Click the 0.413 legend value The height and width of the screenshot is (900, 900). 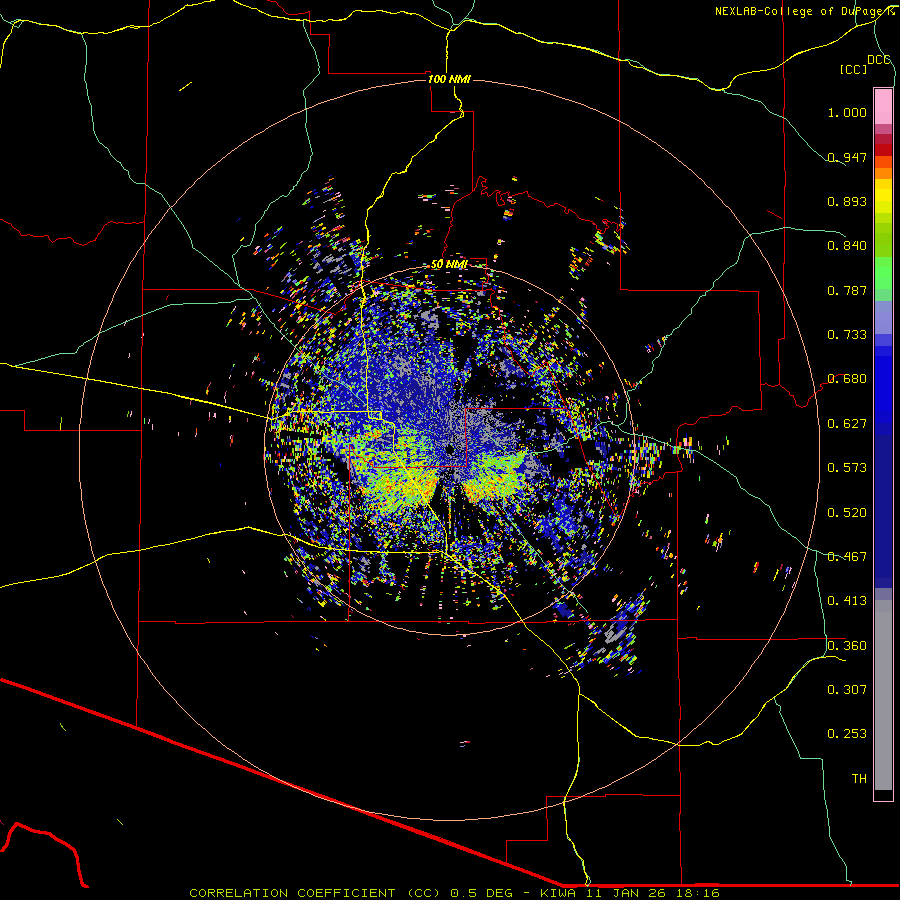[x=847, y=601]
